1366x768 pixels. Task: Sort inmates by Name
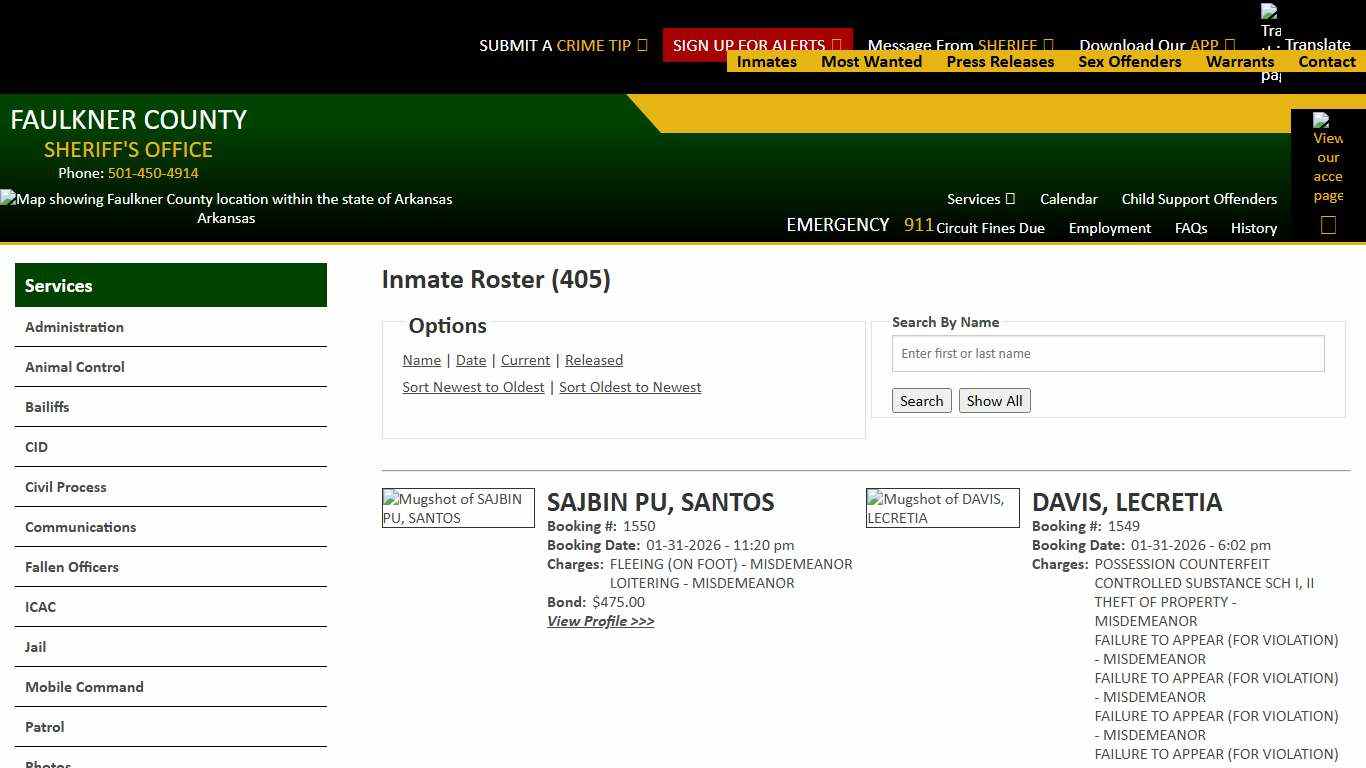coord(421,360)
